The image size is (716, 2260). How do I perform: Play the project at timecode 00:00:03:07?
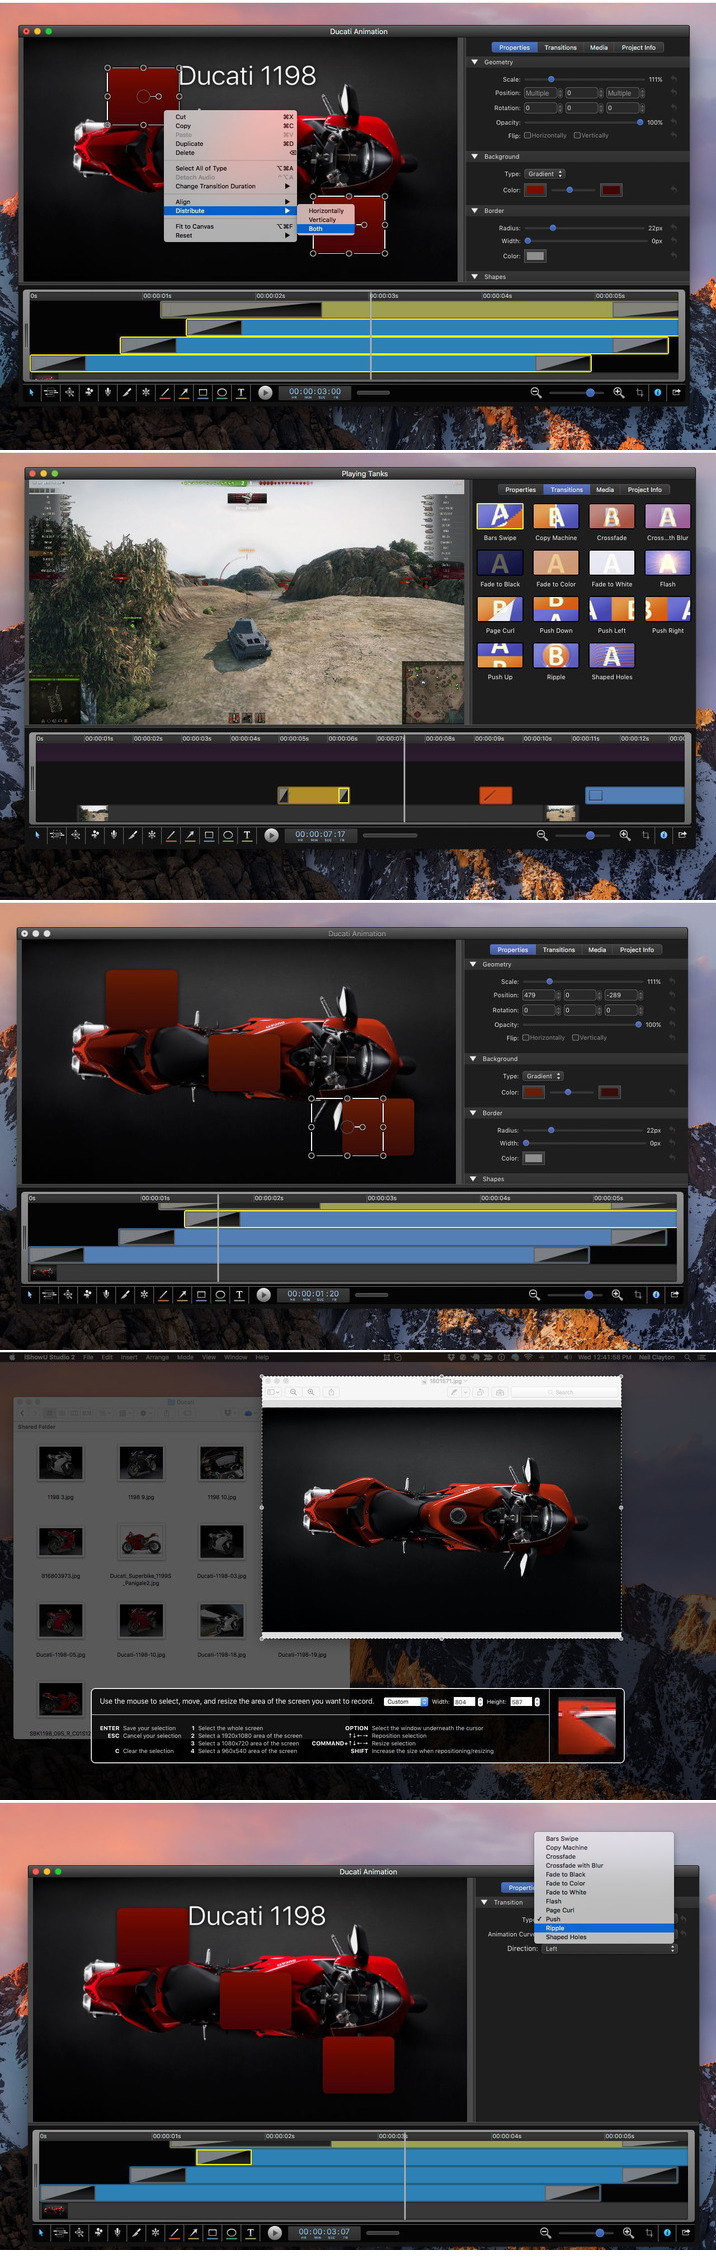[275, 2233]
